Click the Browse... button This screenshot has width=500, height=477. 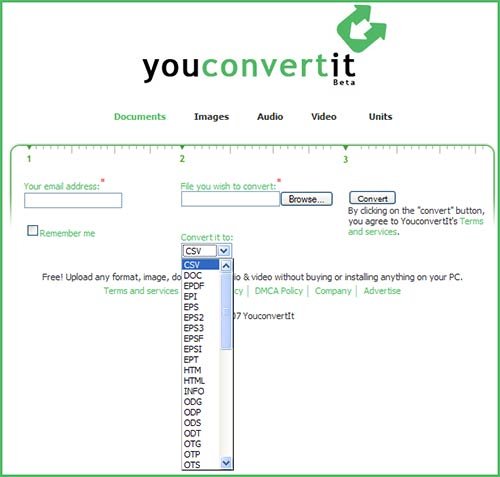point(307,199)
